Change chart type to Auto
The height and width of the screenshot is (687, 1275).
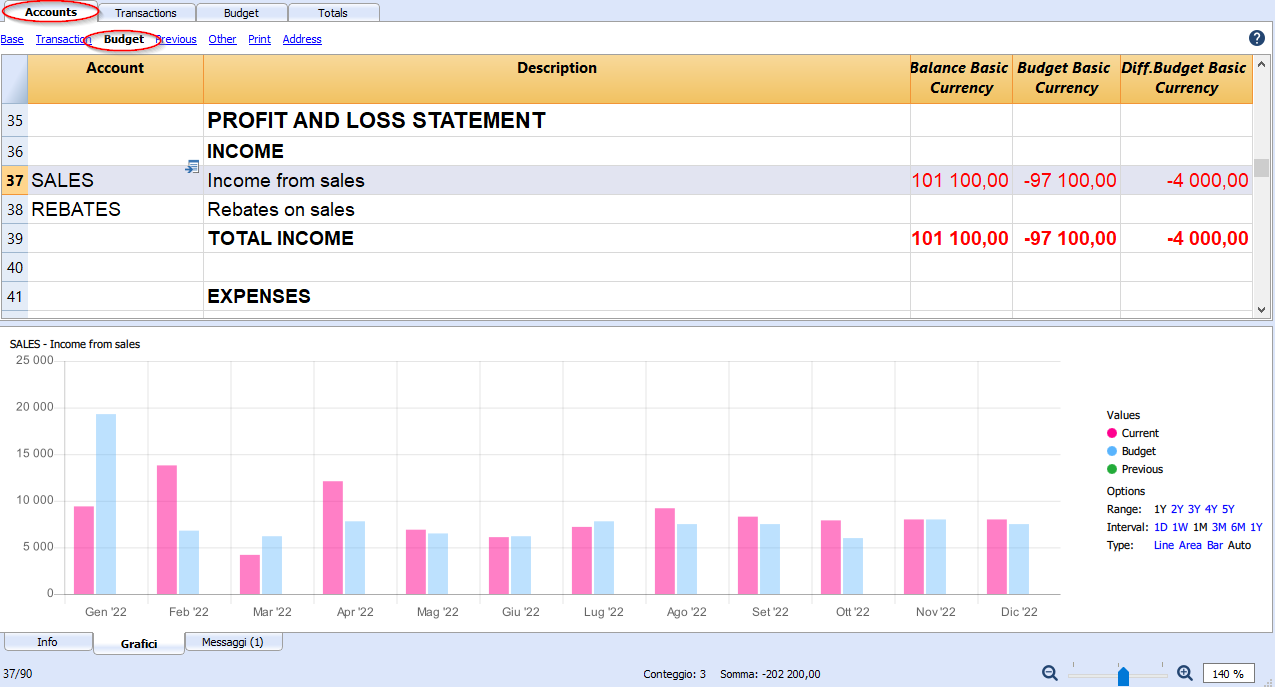[x=1239, y=545]
